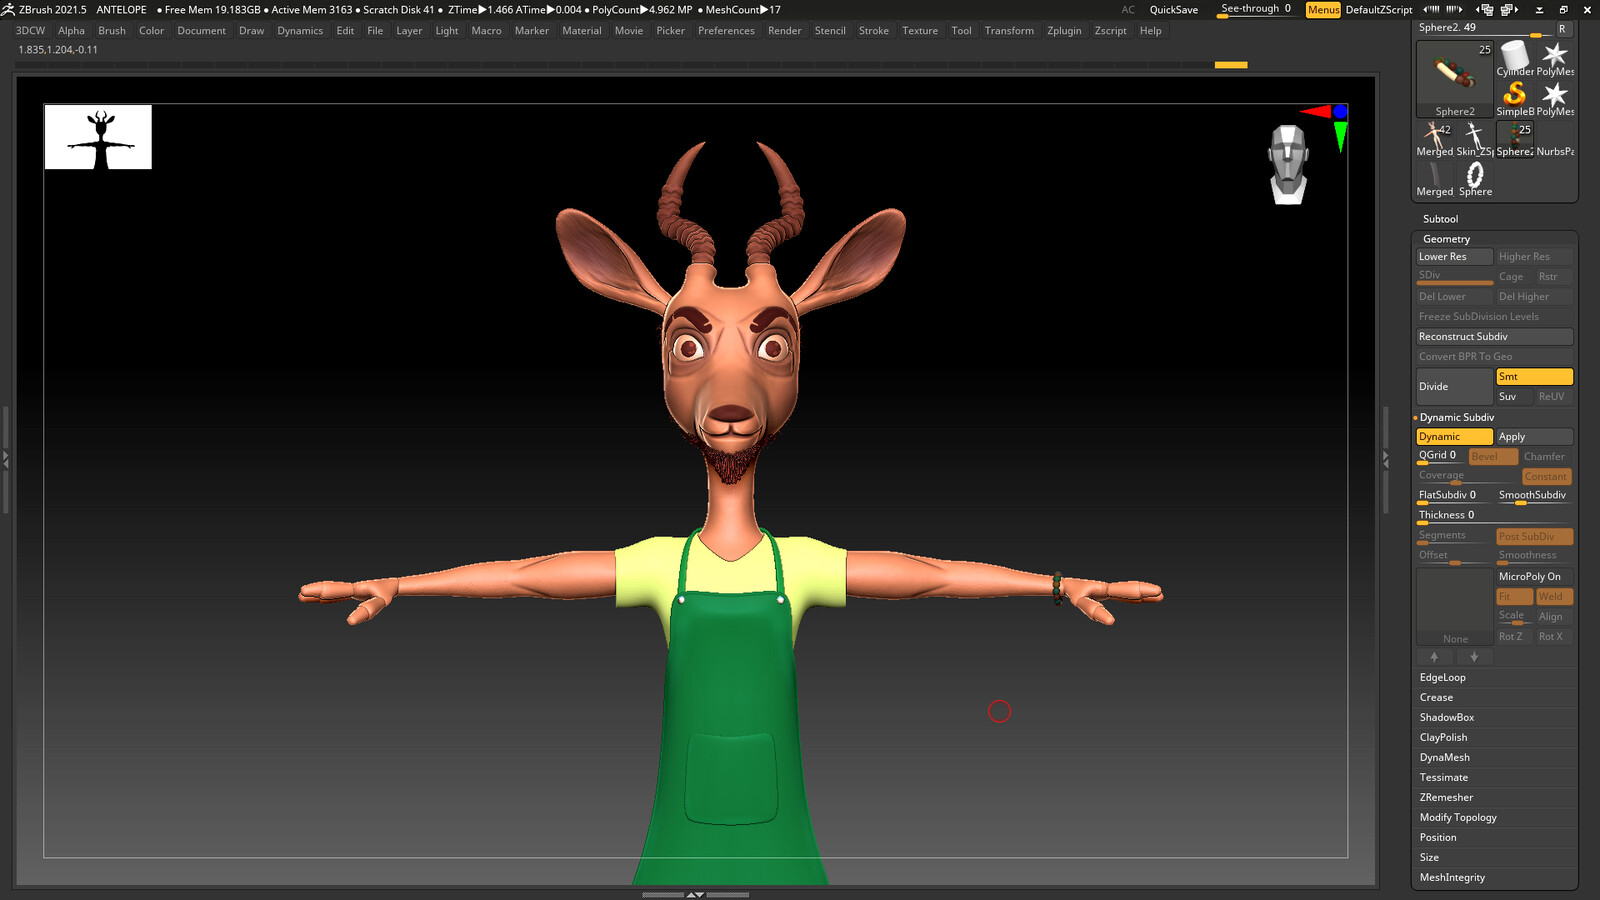Expand the Subtool section
Screen dimensions: 1600x900
click(x=1440, y=219)
